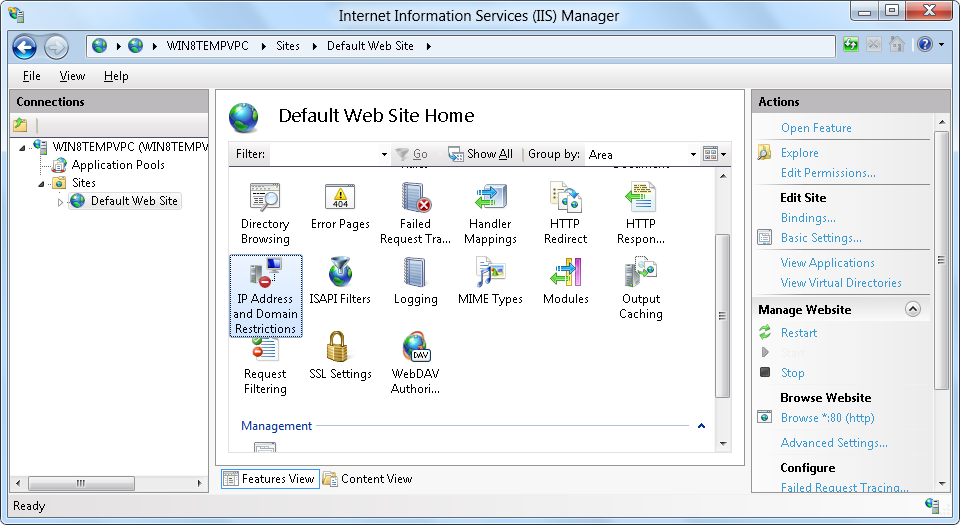Viewport: 960px width, 525px height.
Task: Click the status bar network icon
Action: (x=932, y=505)
